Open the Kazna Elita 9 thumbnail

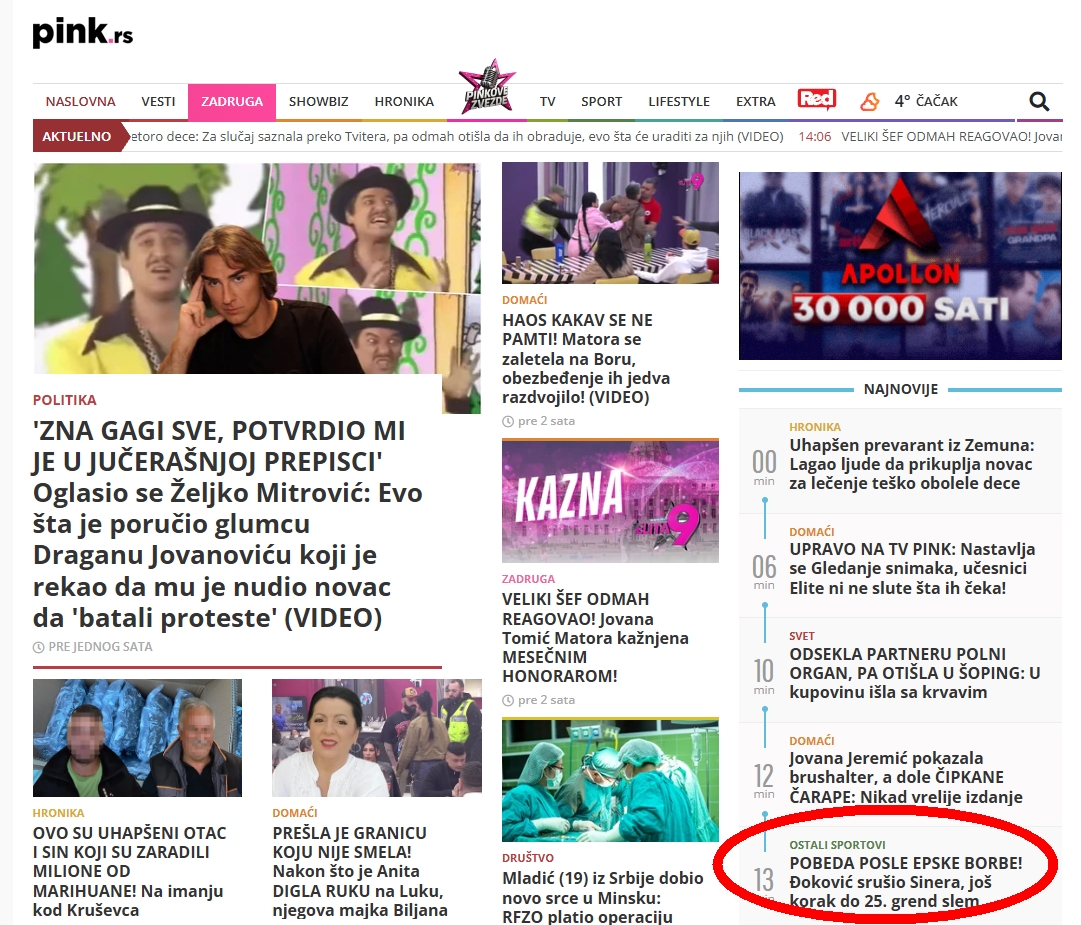610,500
